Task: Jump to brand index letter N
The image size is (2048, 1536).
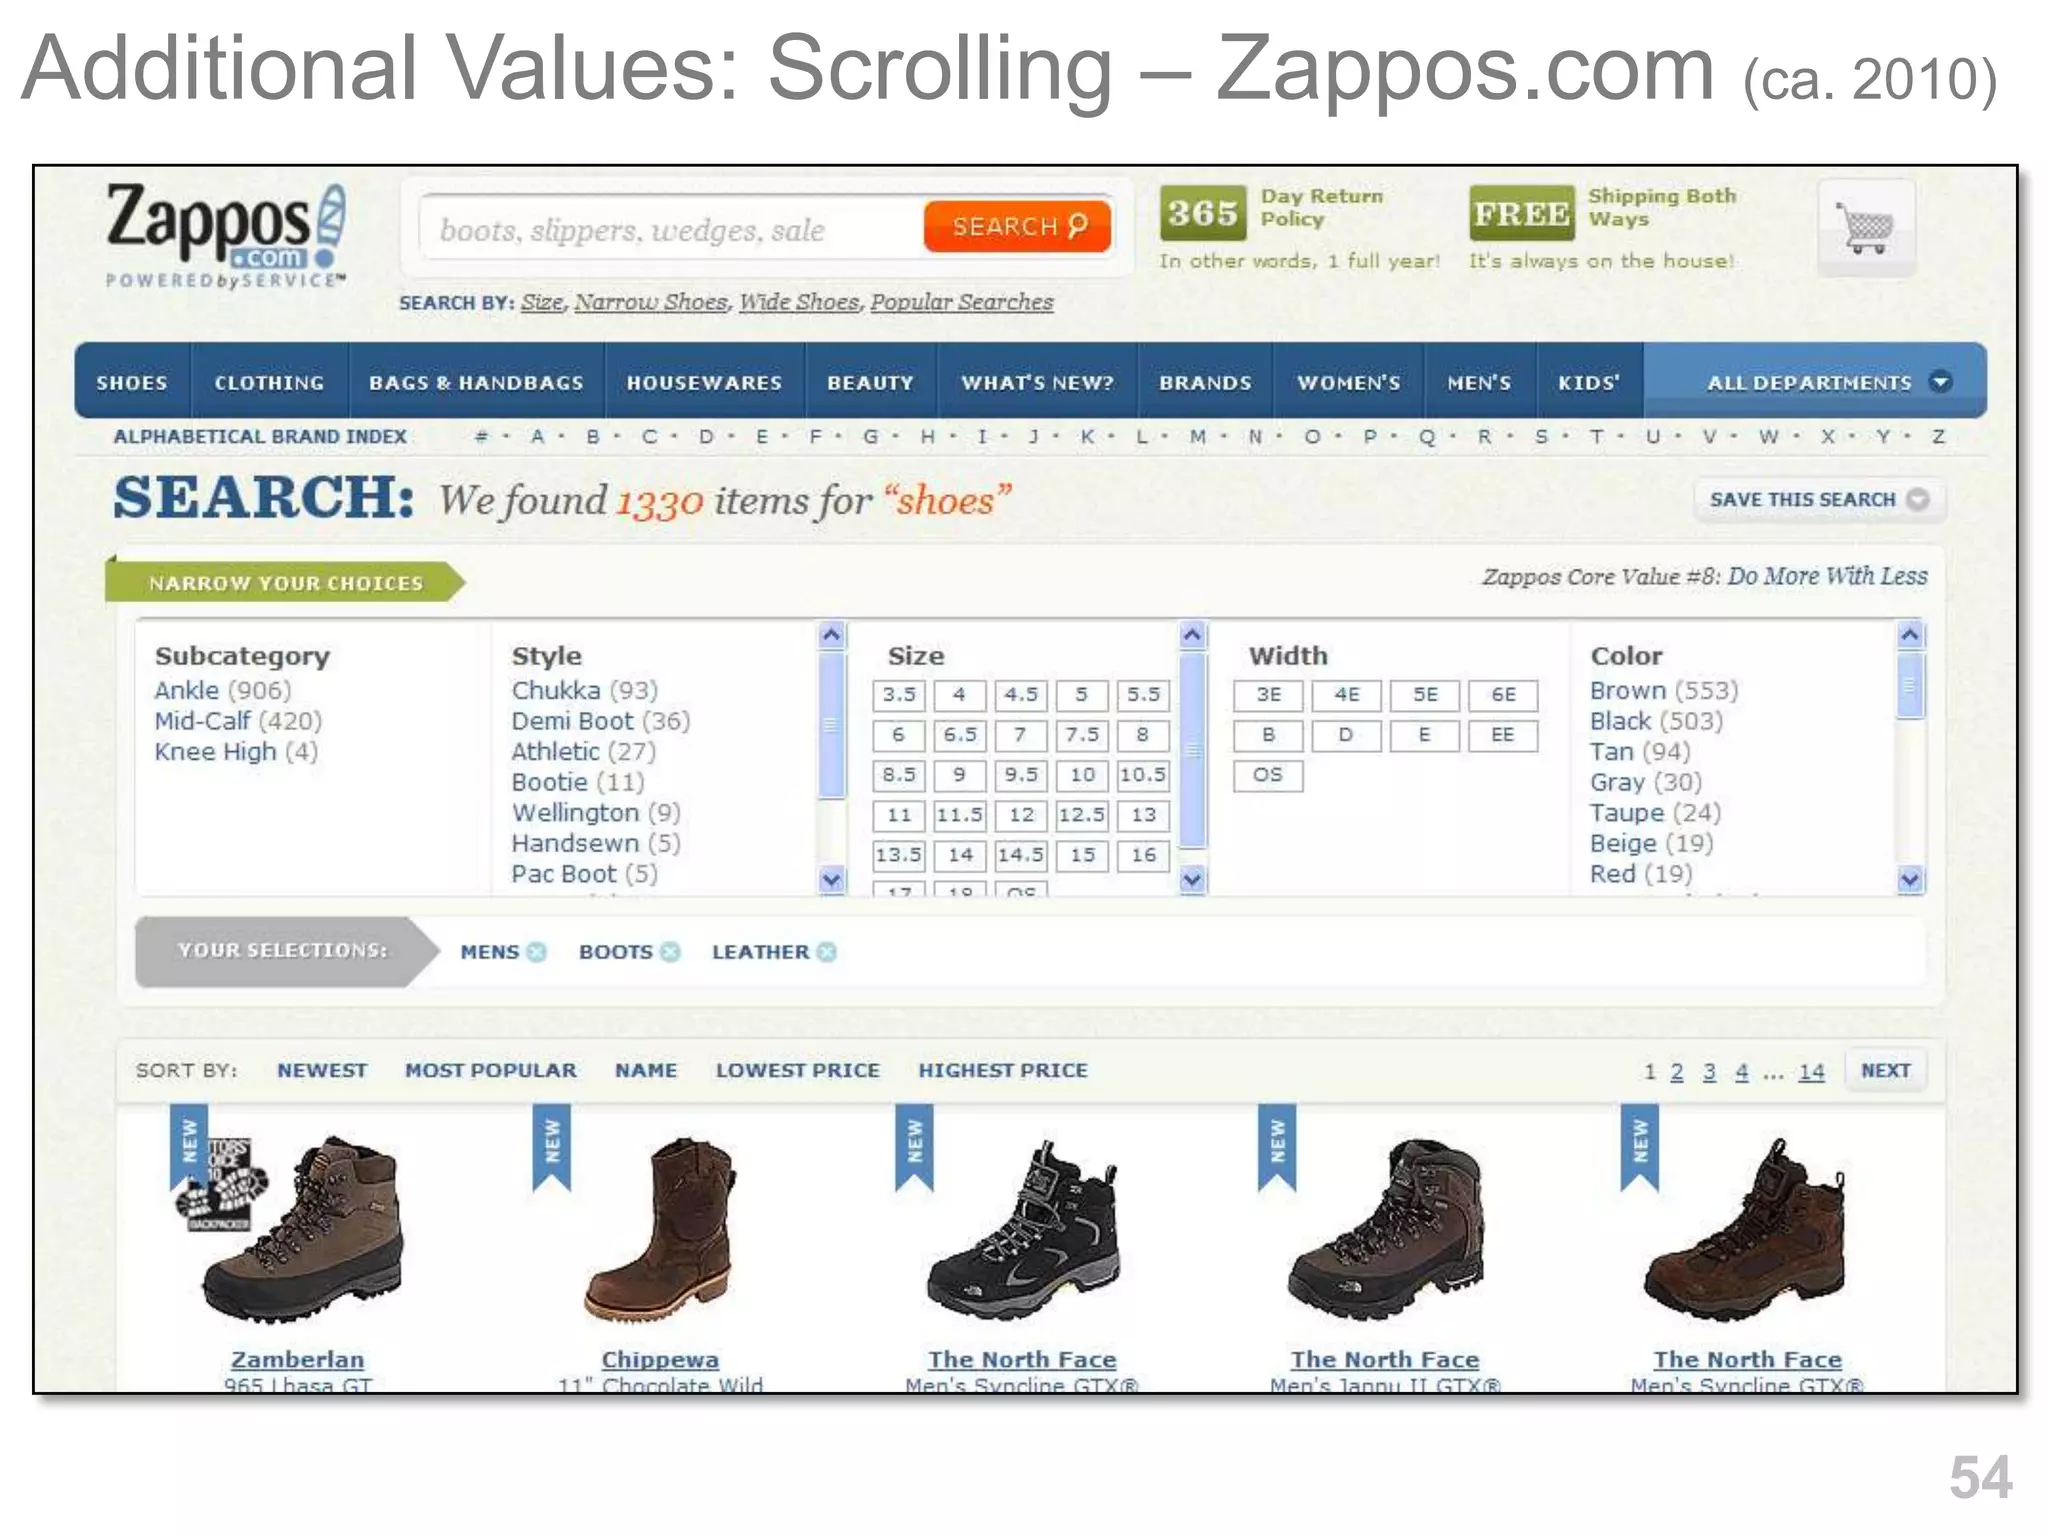Action: 1255,437
